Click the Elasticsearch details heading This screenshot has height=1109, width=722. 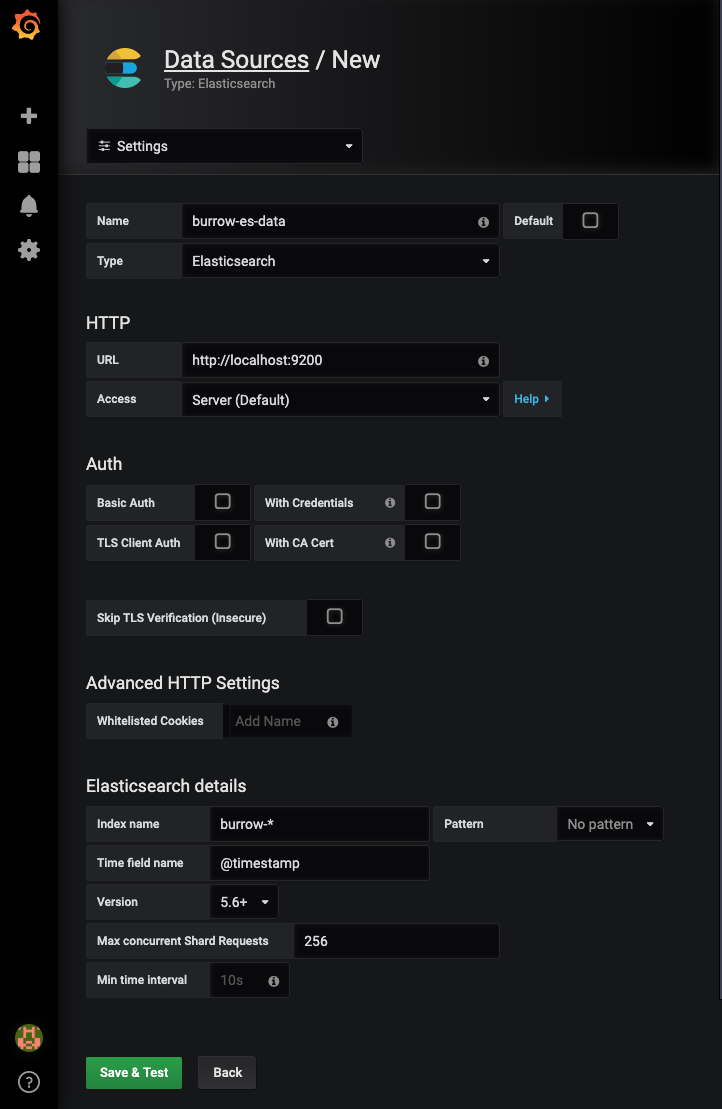166,786
